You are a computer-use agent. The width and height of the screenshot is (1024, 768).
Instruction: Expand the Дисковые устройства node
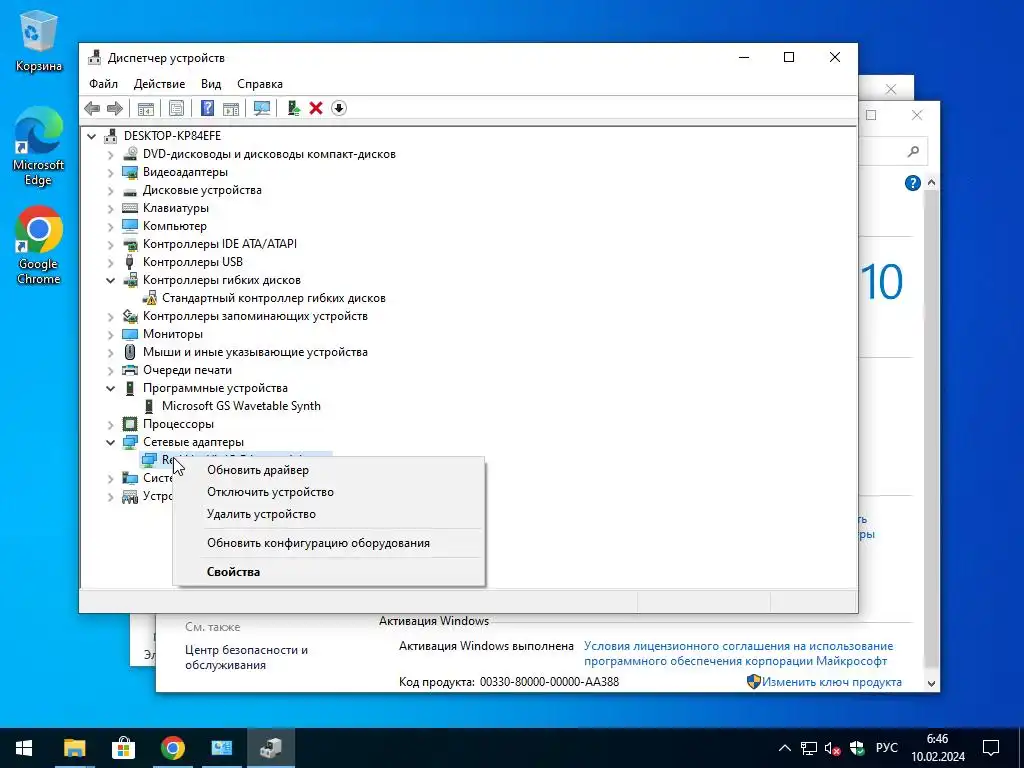click(x=110, y=191)
